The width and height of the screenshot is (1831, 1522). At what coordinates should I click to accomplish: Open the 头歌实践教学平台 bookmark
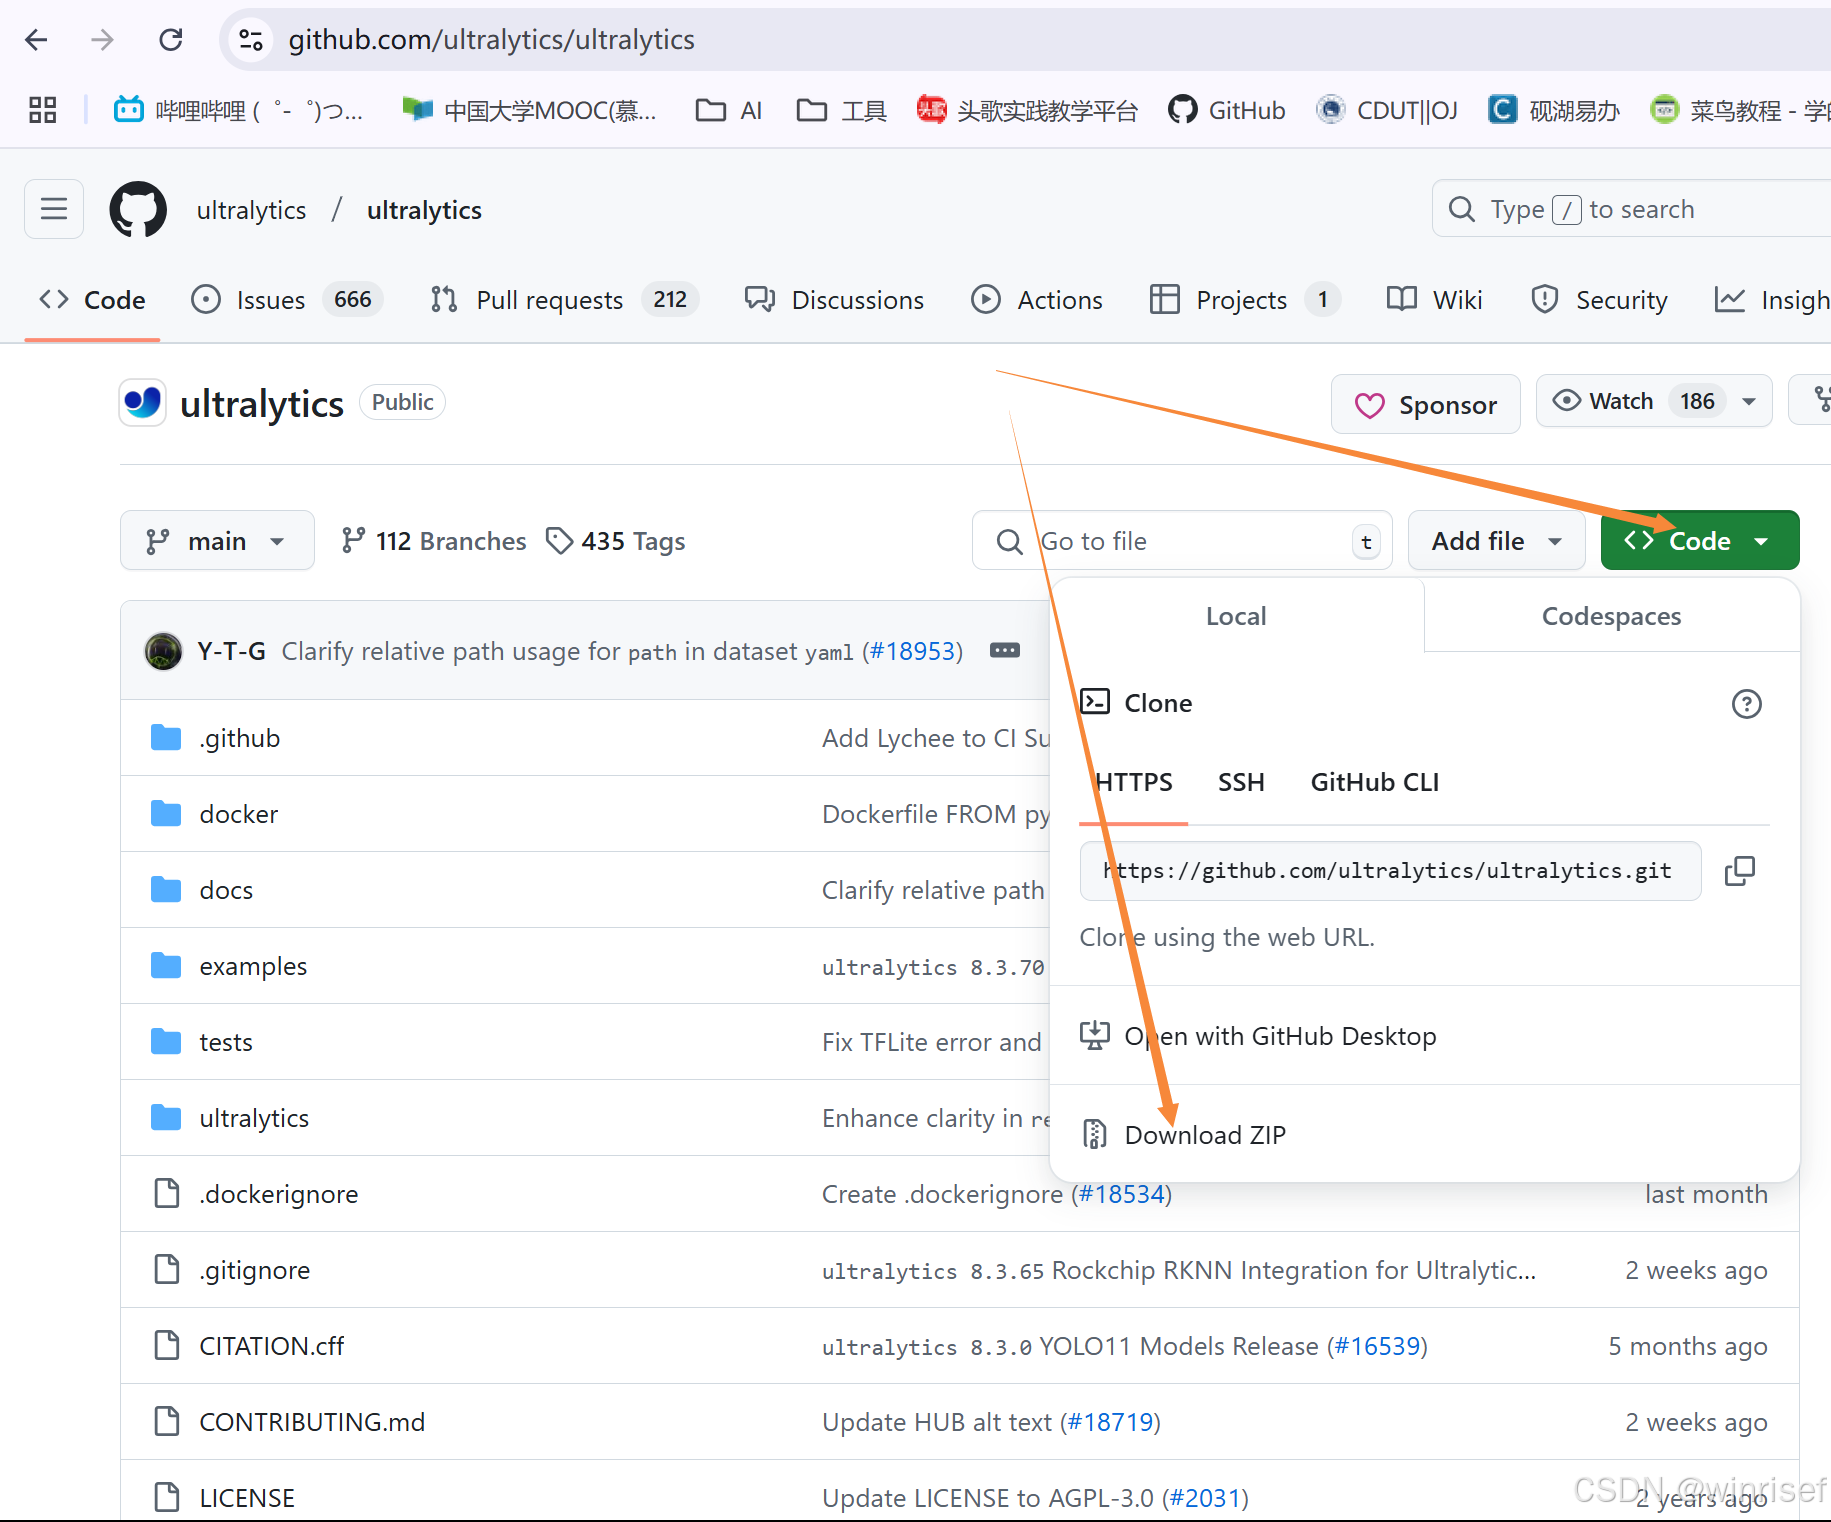coord(1027,110)
